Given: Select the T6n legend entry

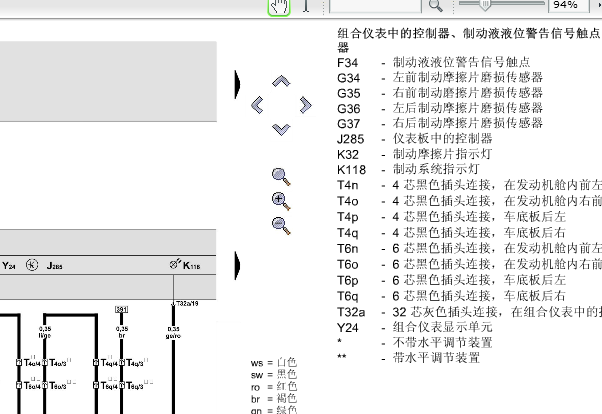Looking at the screenshot, I should click(469, 248).
